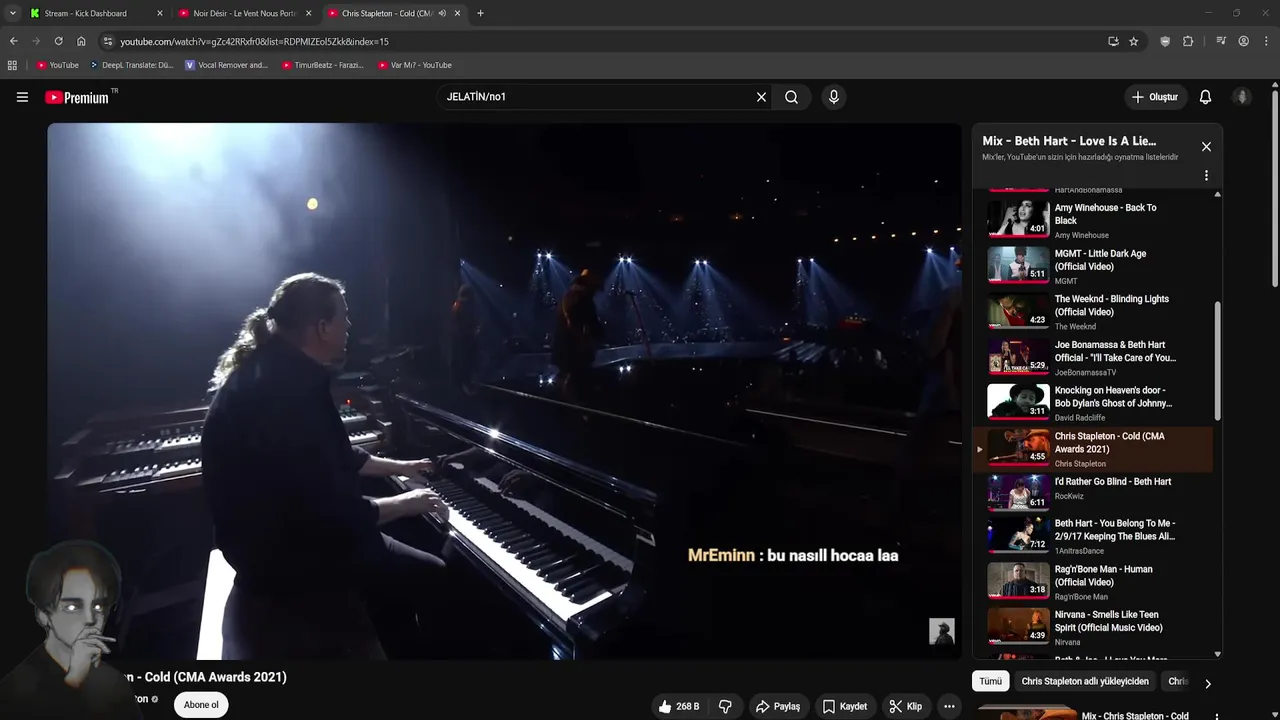The image size is (1280, 720).
Task: Open TimurBeatz bookmark
Action: [x=323, y=65]
